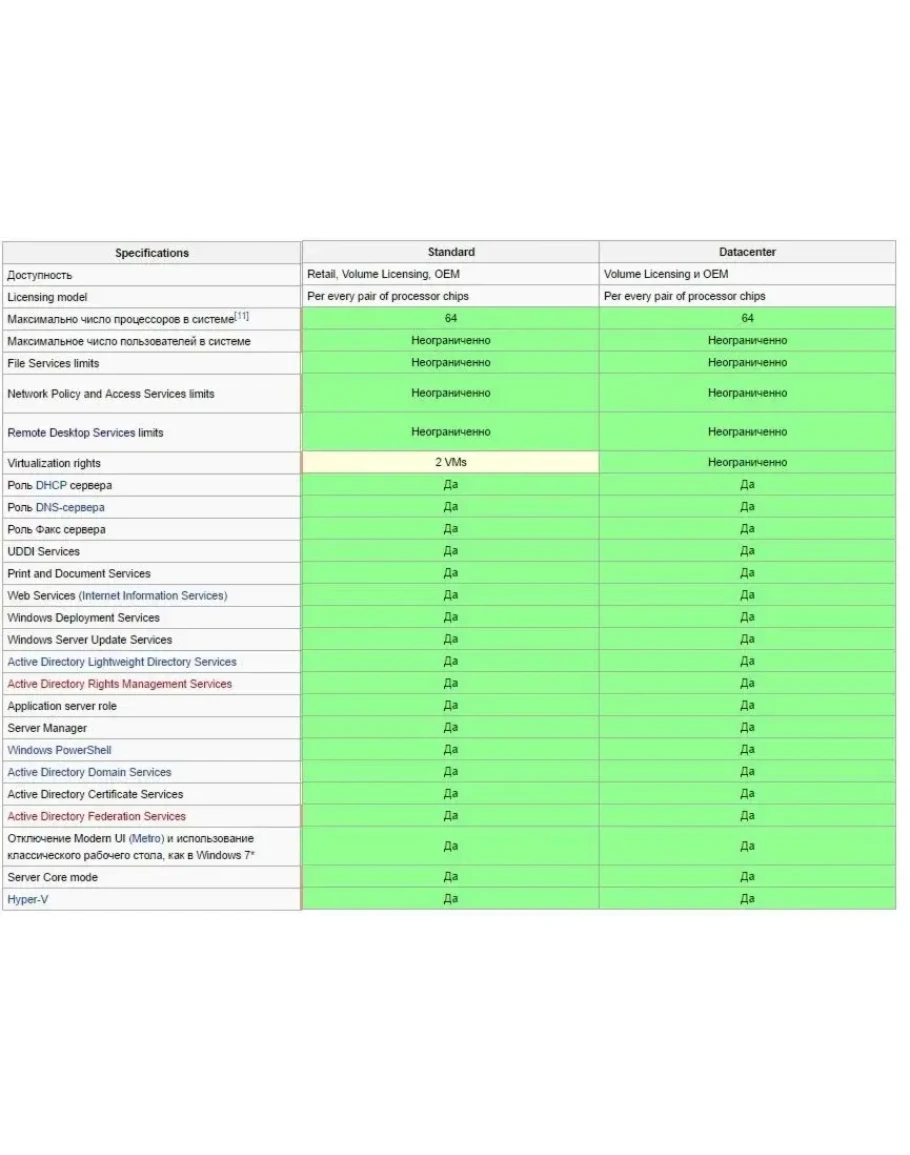Click the 2 VMs cell
The width and height of the screenshot is (910, 1155).
tap(451, 462)
